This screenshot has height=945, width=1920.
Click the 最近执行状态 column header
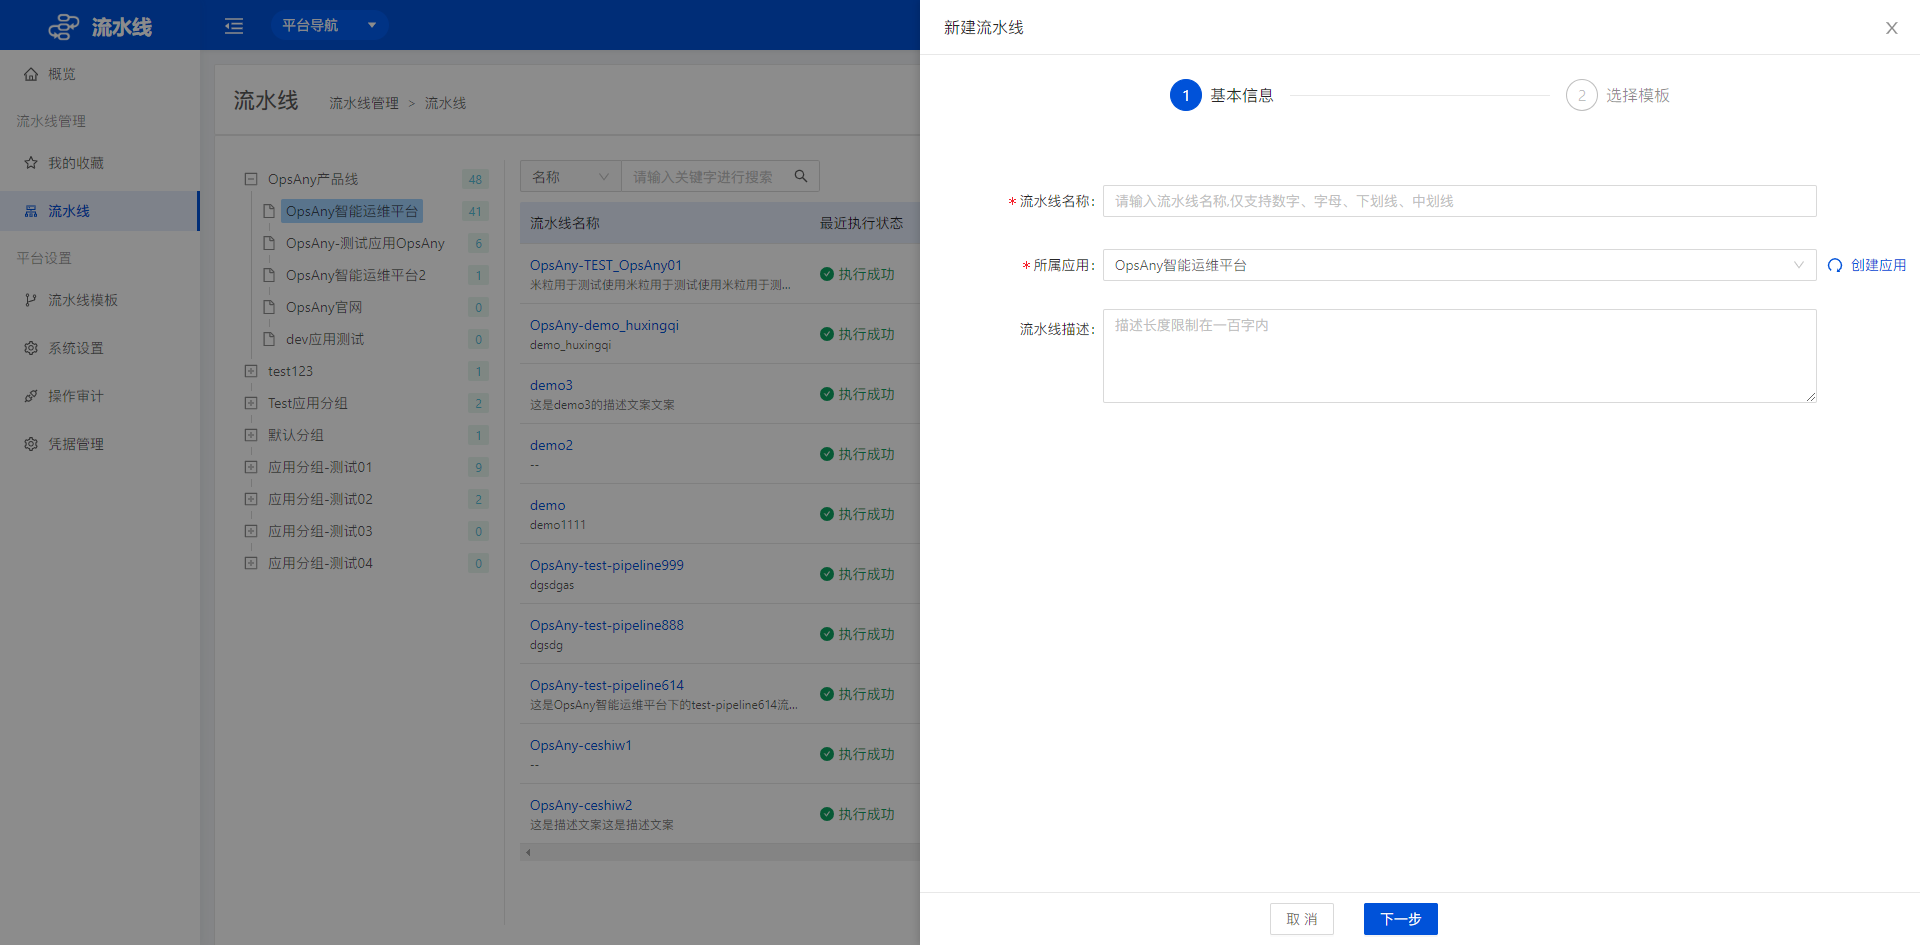[861, 223]
